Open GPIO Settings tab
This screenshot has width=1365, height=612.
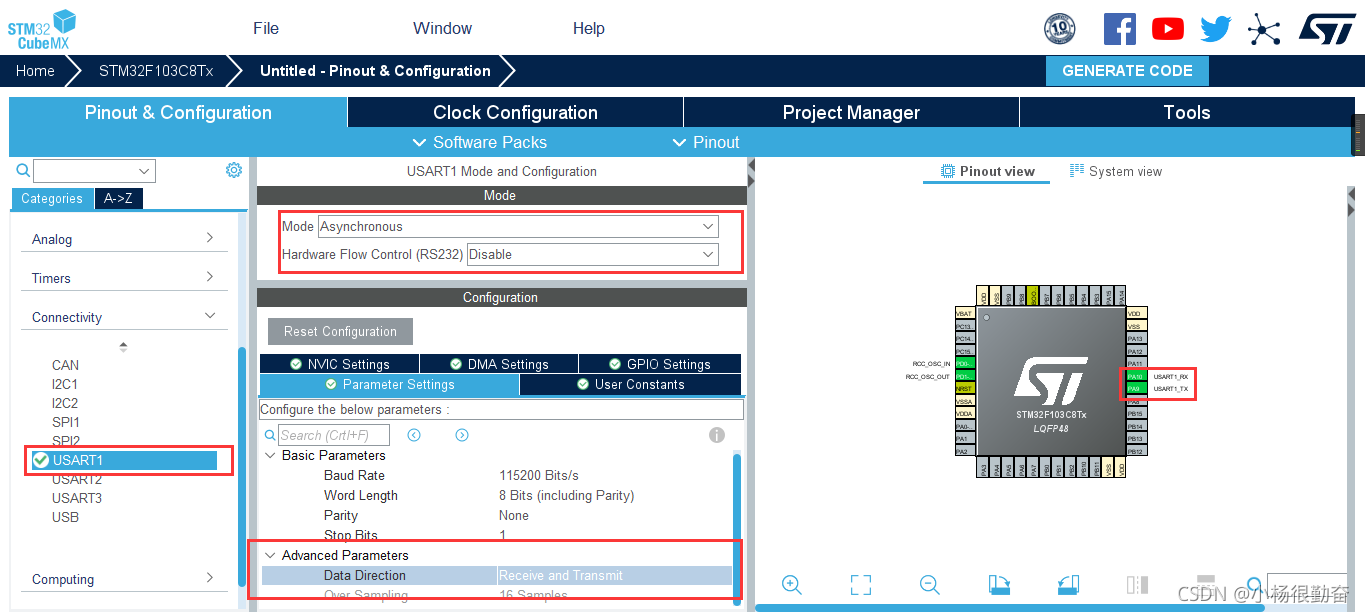(660, 364)
